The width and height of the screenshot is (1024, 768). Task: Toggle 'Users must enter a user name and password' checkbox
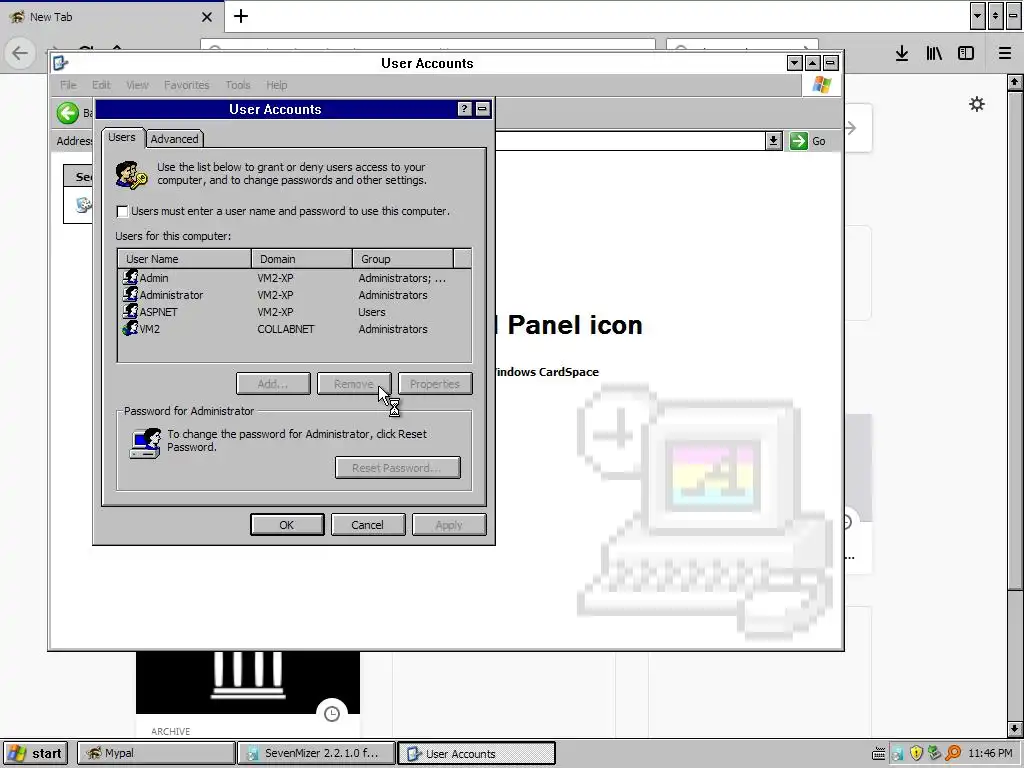point(122,212)
